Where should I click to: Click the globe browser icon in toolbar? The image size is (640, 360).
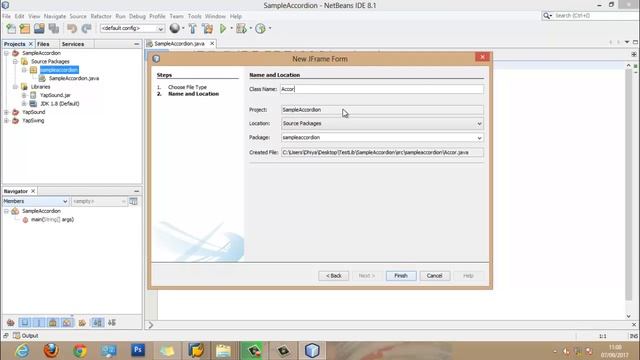pyautogui.click(x=175, y=28)
